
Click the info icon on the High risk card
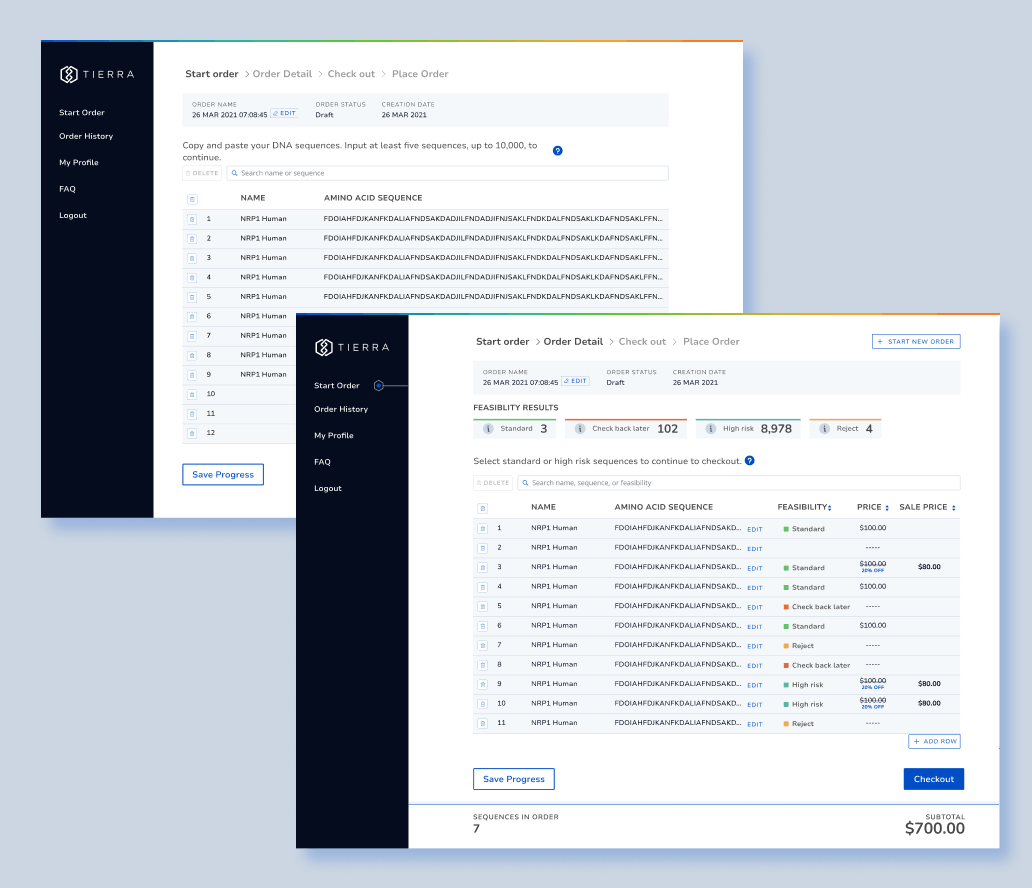point(711,429)
